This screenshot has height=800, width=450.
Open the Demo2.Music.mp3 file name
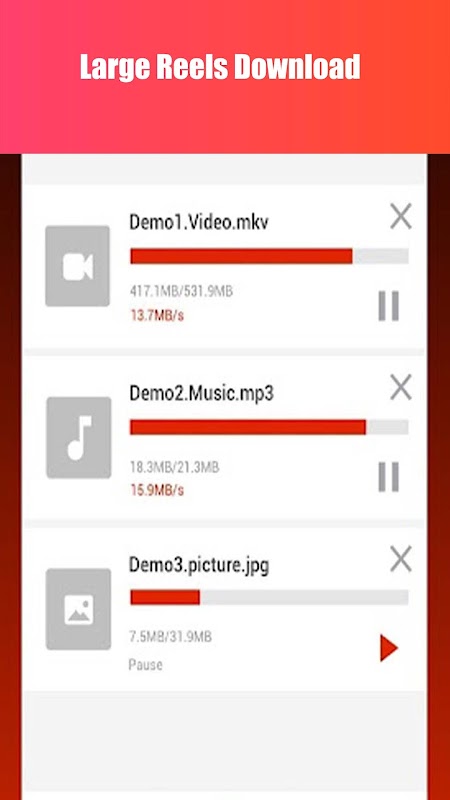[x=202, y=394]
